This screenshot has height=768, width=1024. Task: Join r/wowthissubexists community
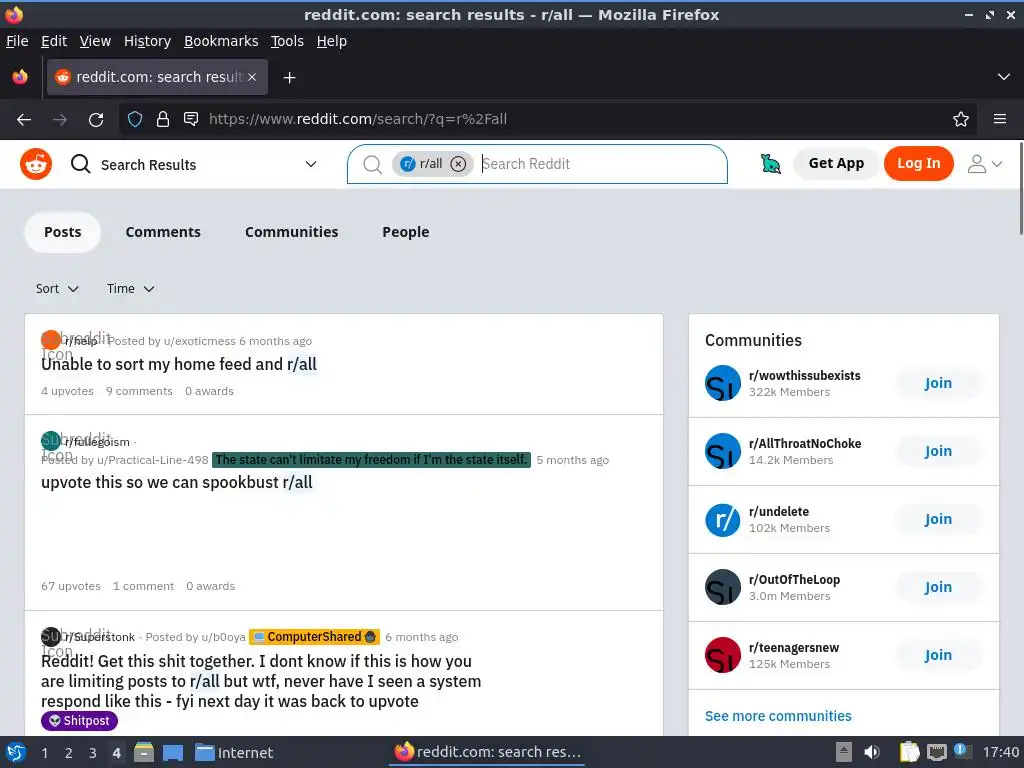[938, 383]
